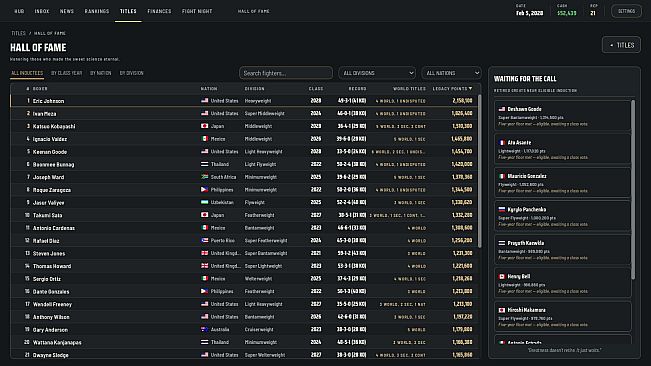The width and height of the screenshot is (651, 366).
Task: Sort by WORLD TITLES column header
Action: (x=409, y=89)
